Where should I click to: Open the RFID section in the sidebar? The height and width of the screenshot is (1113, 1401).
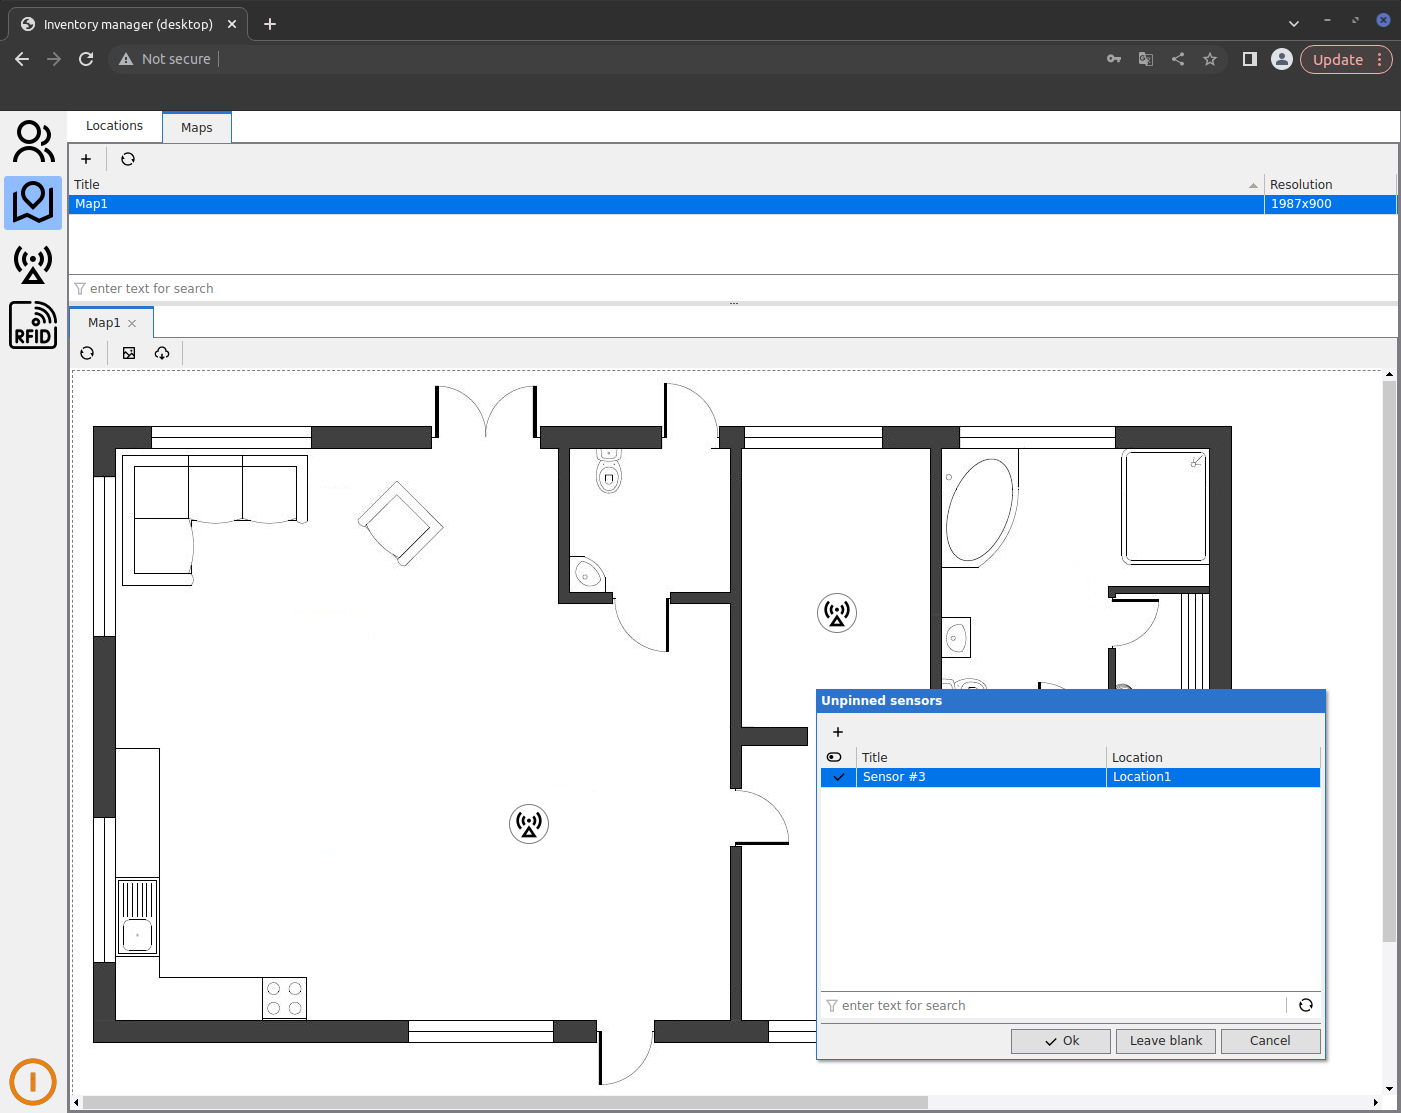33,325
